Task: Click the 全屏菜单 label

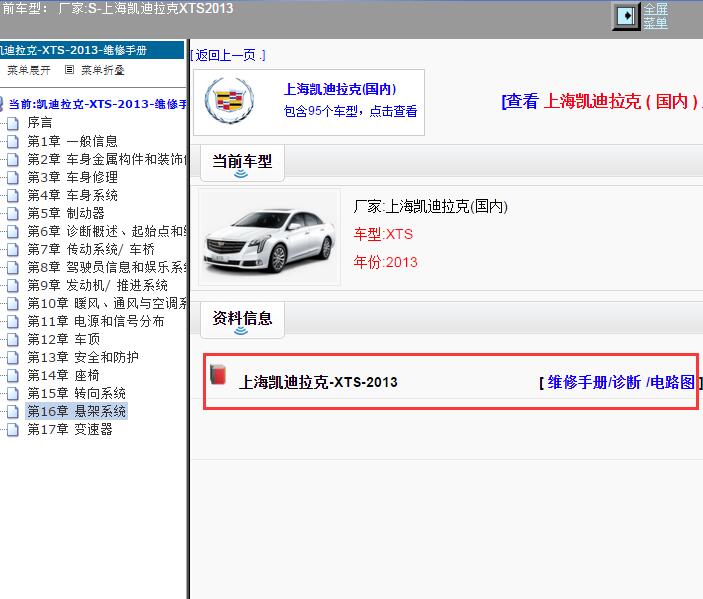Action: (x=655, y=16)
